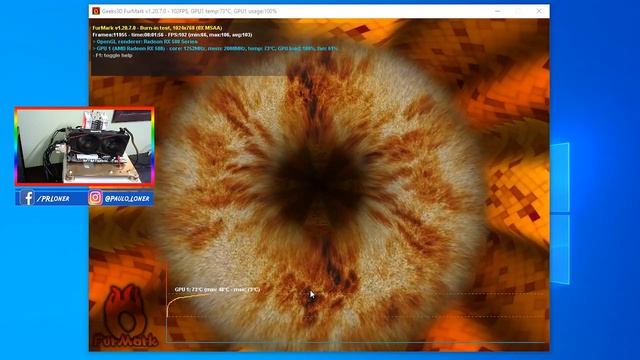
Task: Click the webcam thumbnail of the graphics card
Action: tap(84, 147)
